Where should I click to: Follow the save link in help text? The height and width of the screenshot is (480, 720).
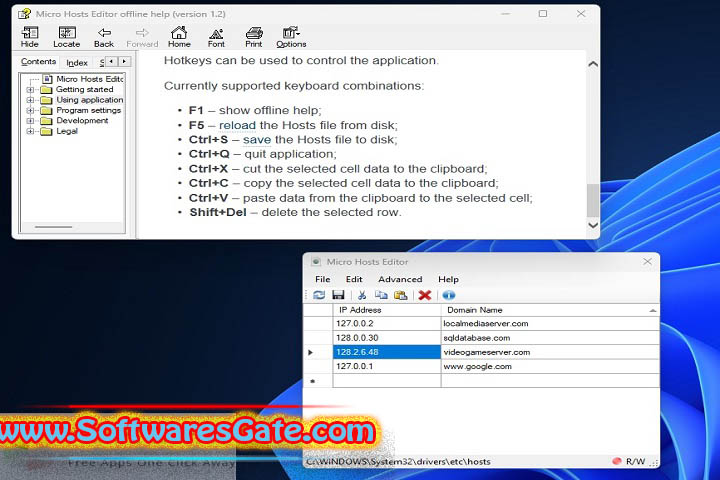(x=257, y=140)
